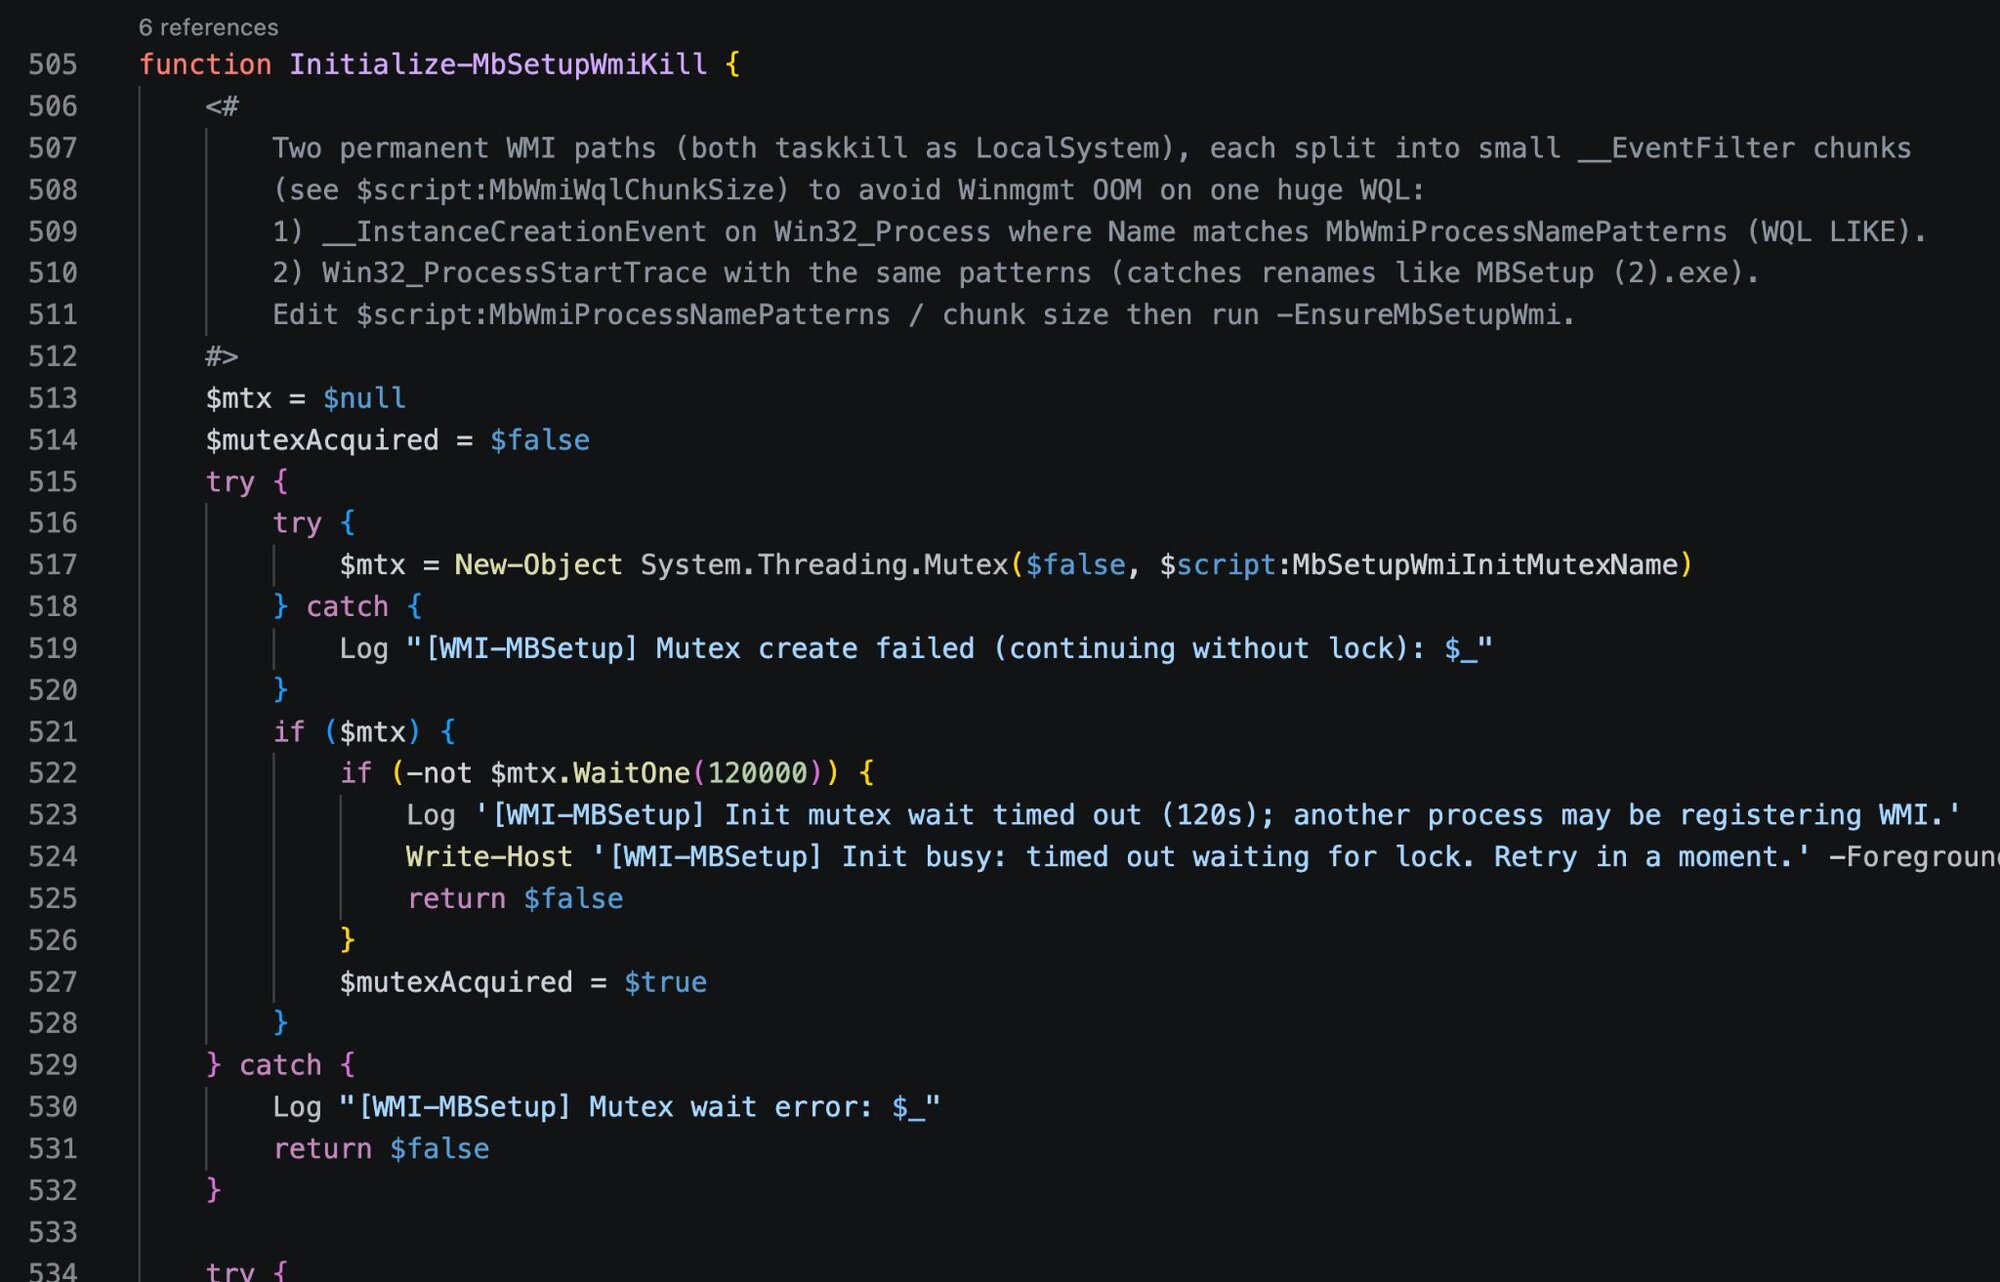Click the 120000 timeout number

pyautogui.click(x=757, y=773)
